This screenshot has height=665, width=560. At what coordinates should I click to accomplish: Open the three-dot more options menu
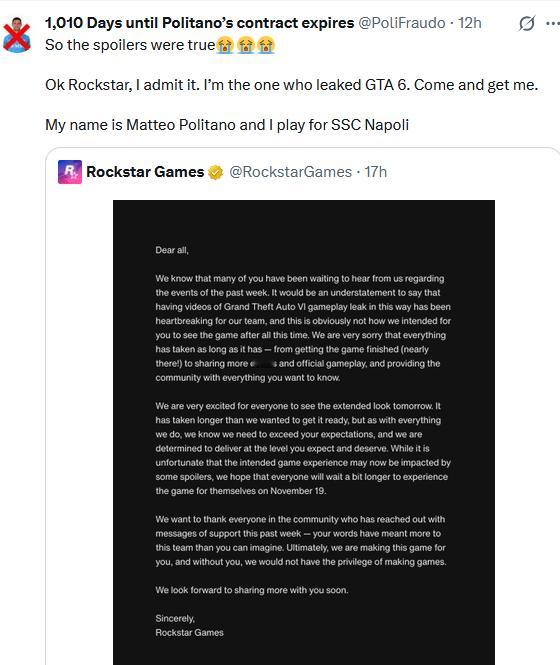coord(553,23)
